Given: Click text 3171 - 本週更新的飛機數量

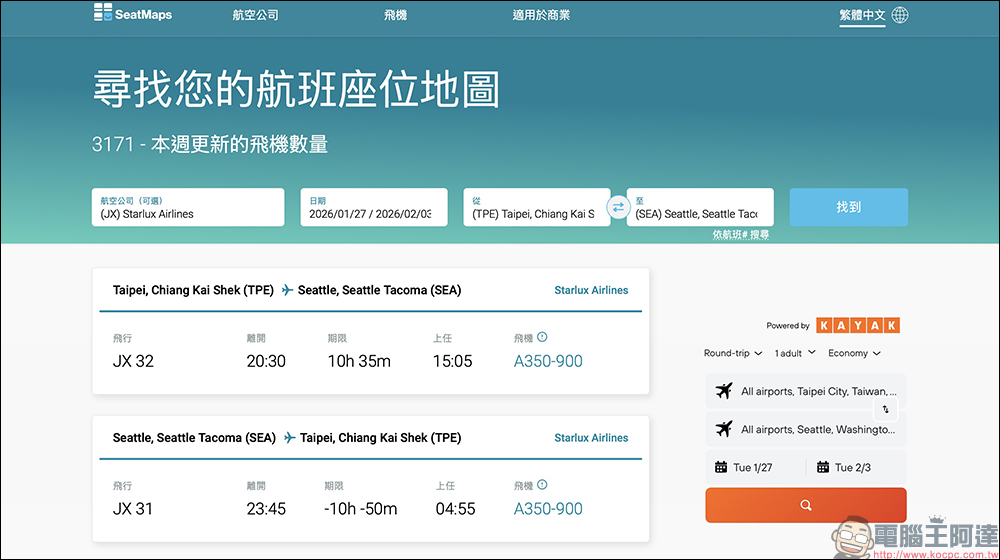Looking at the screenshot, I should (x=210, y=144).
